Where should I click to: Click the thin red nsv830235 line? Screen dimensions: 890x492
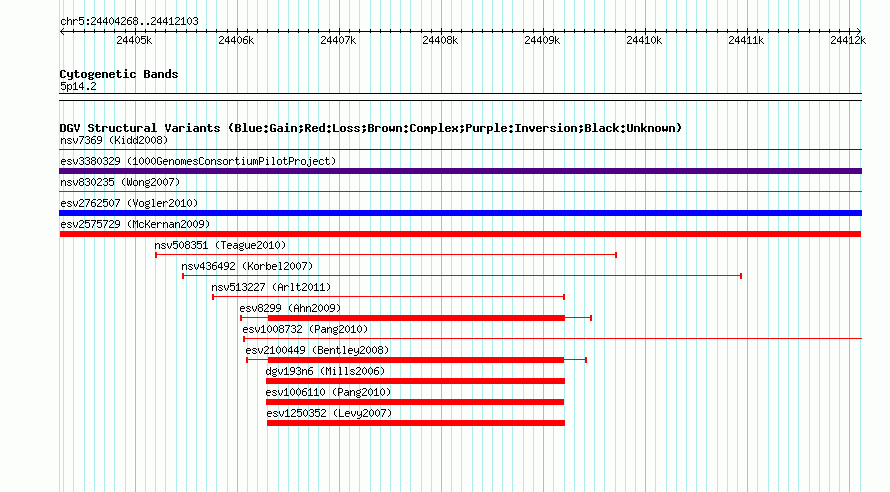(x=460, y=192)
